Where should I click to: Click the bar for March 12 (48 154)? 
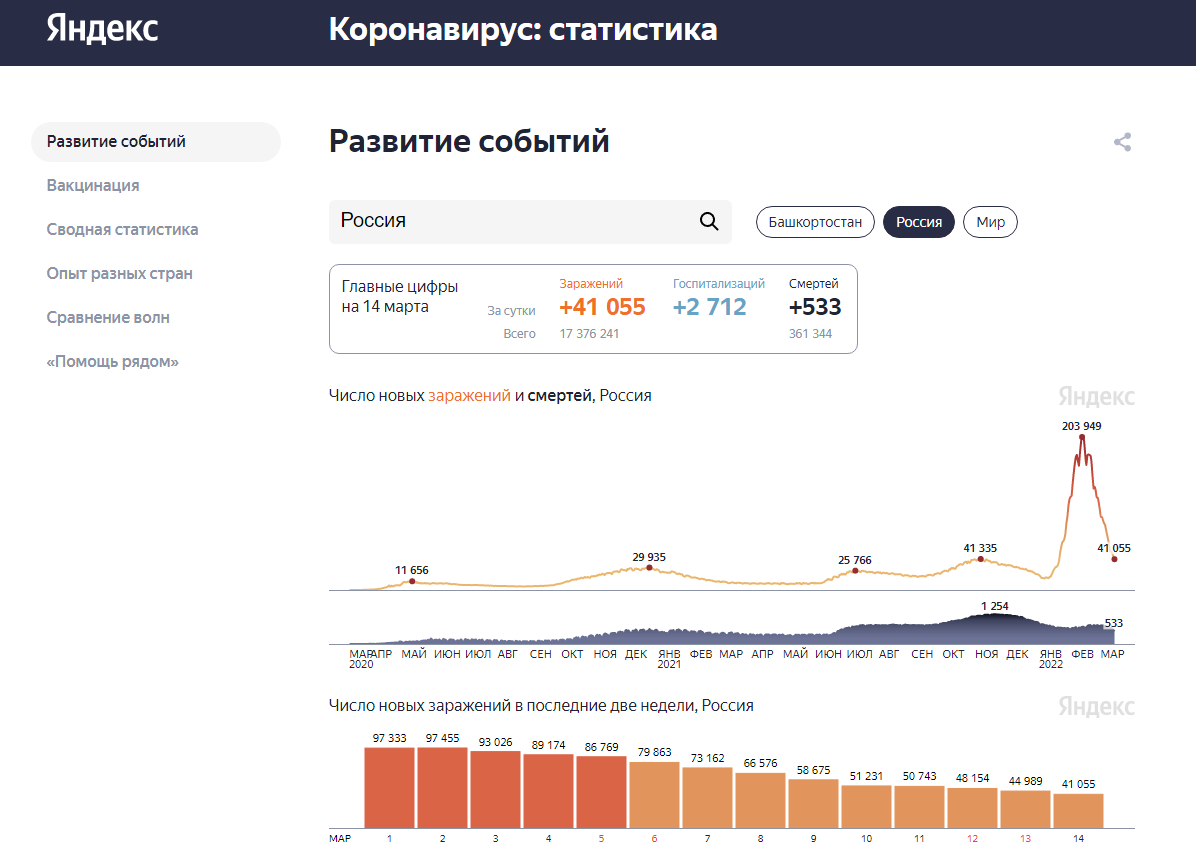(x=973, y=808)
